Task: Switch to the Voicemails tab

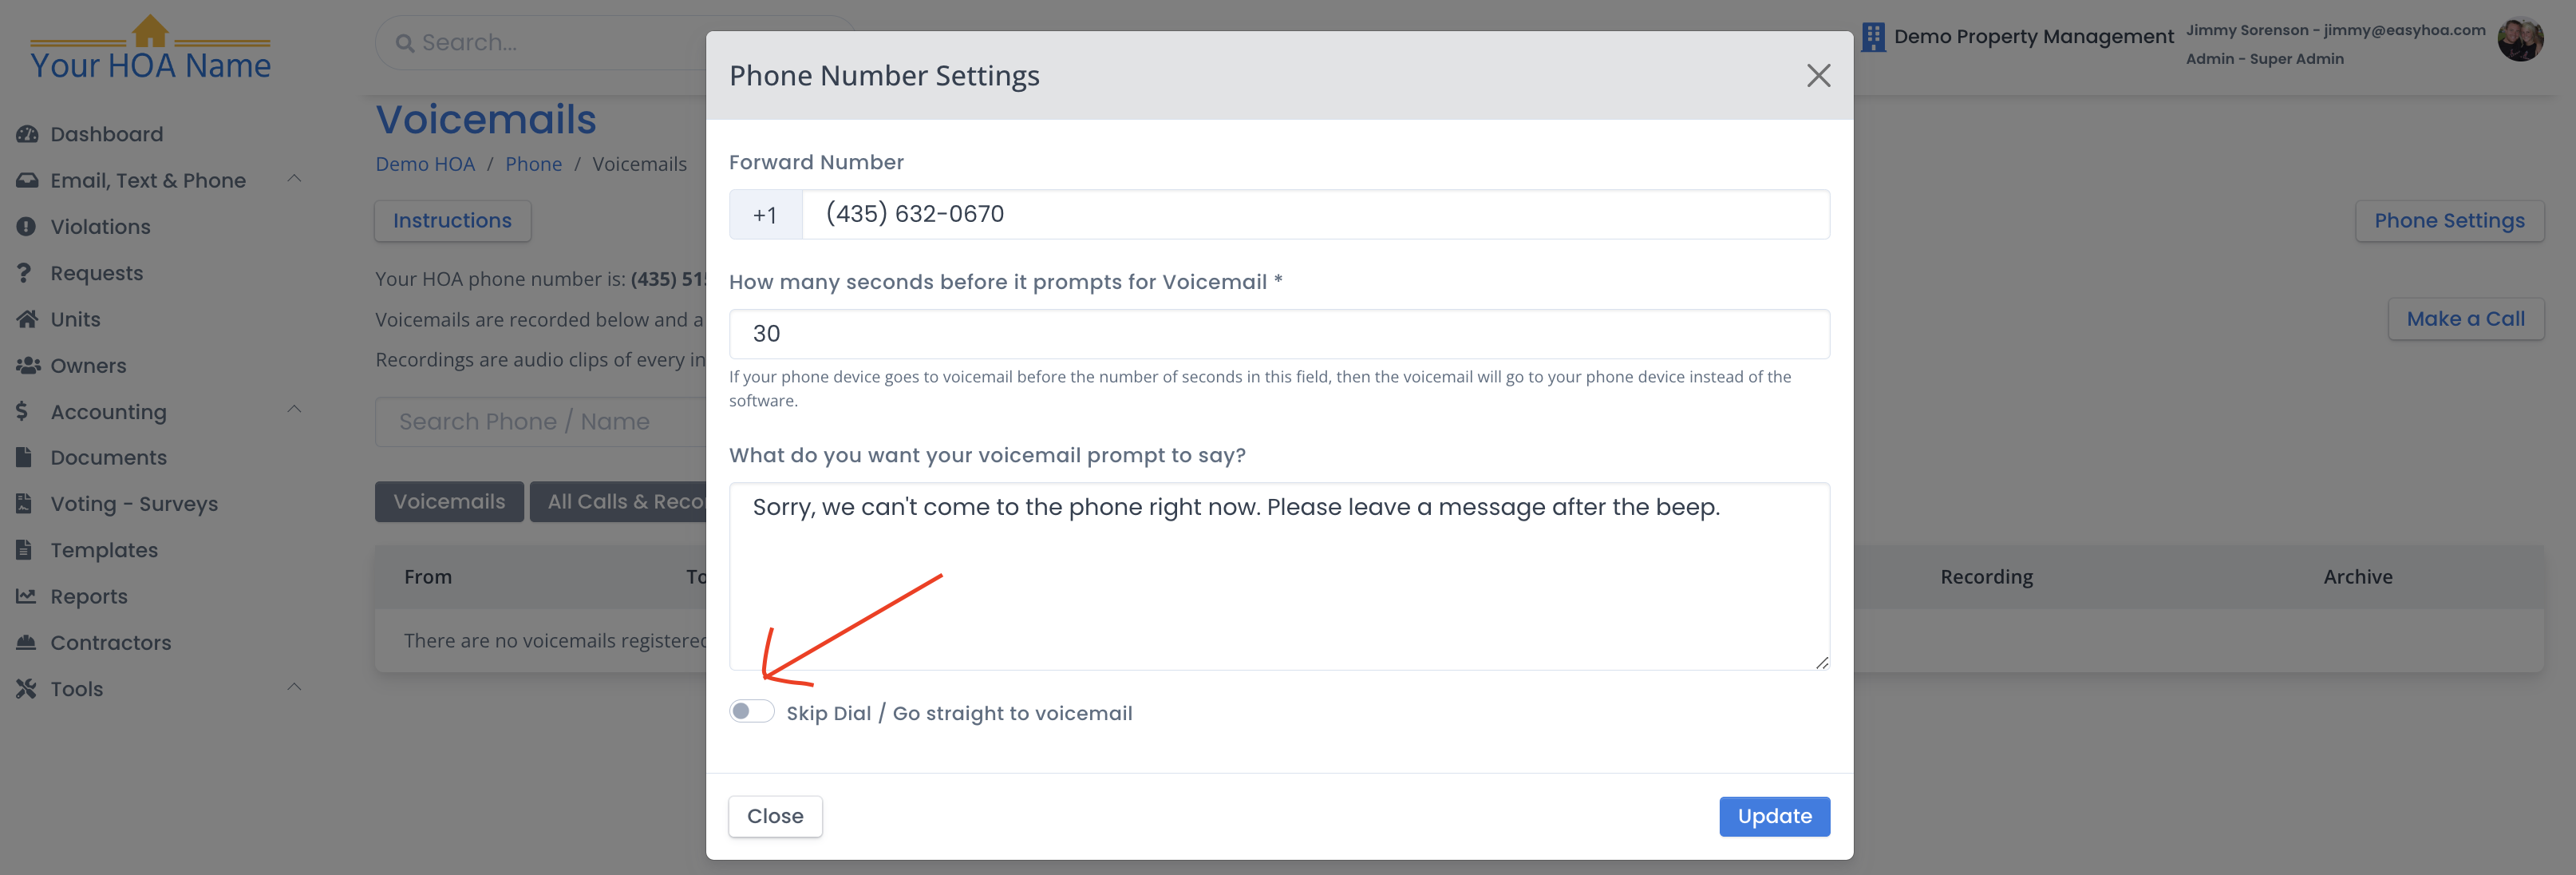Action: pyautogui.click(x=449, y=502)
